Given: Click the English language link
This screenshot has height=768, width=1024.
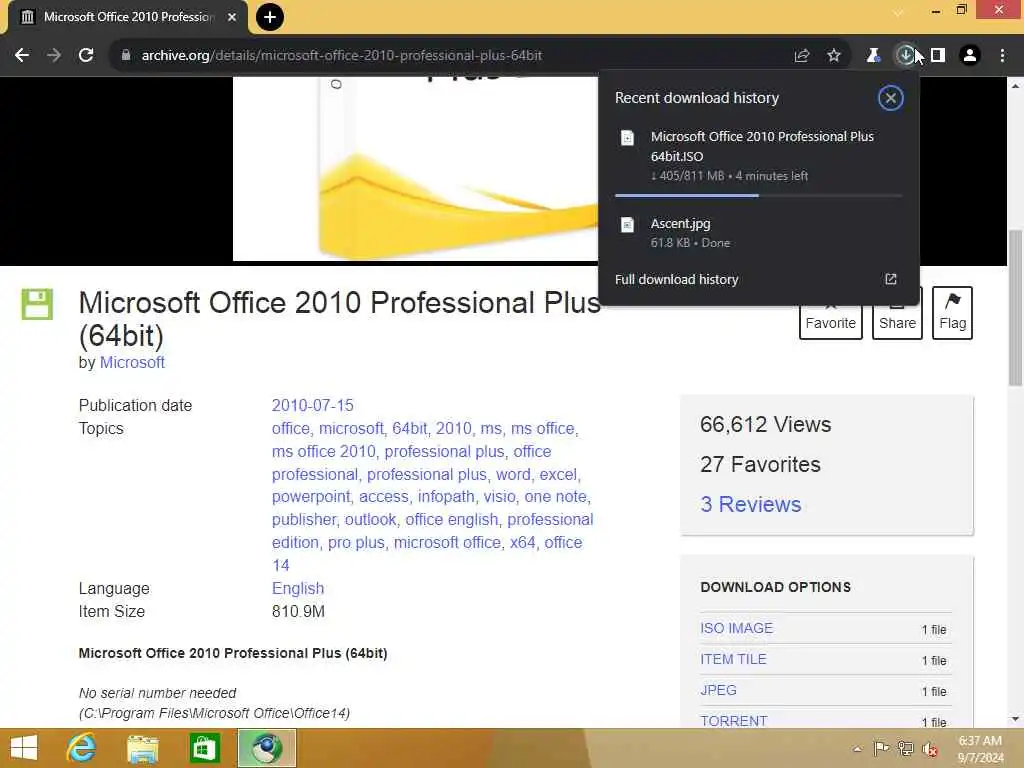Looking at the screenshot, I should pos(298,588).
